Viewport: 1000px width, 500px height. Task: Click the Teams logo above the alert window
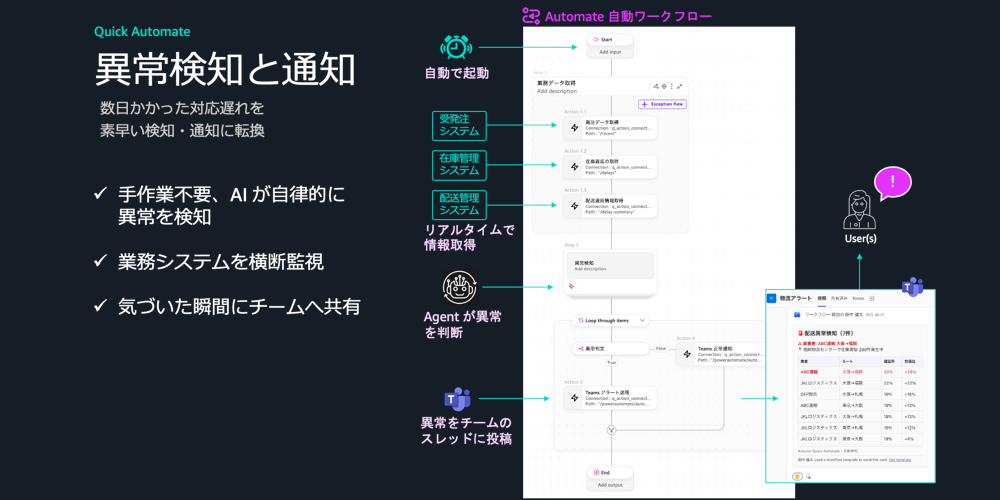(913, 288)
